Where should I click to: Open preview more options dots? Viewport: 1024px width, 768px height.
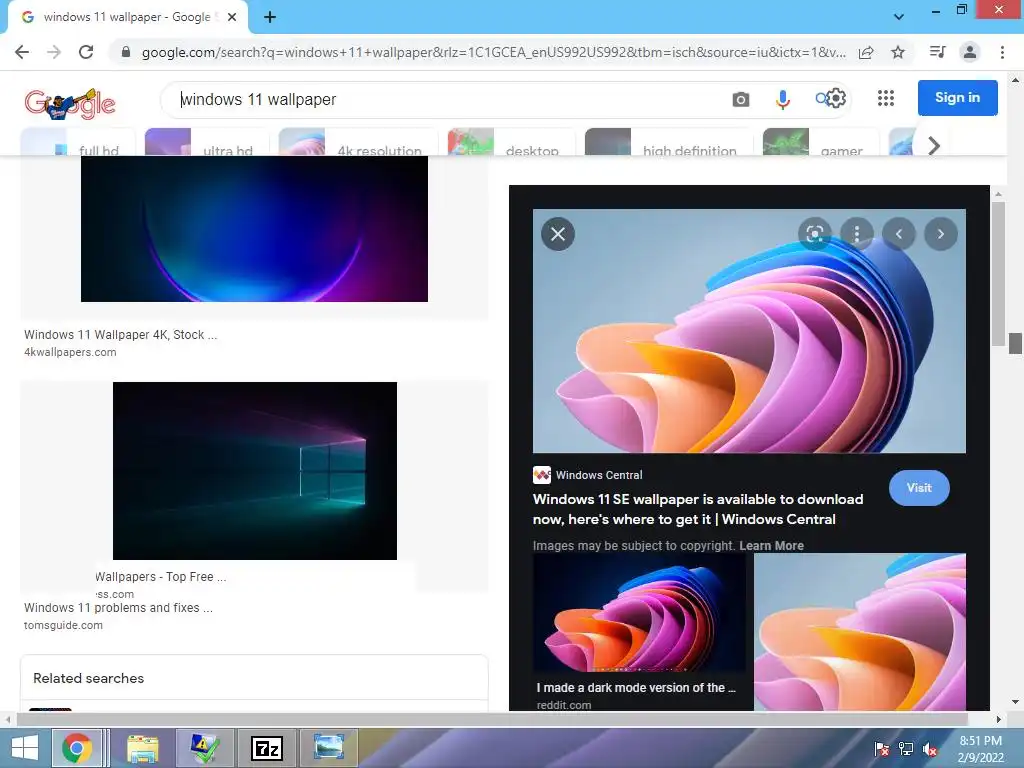(x=857, y=234)
